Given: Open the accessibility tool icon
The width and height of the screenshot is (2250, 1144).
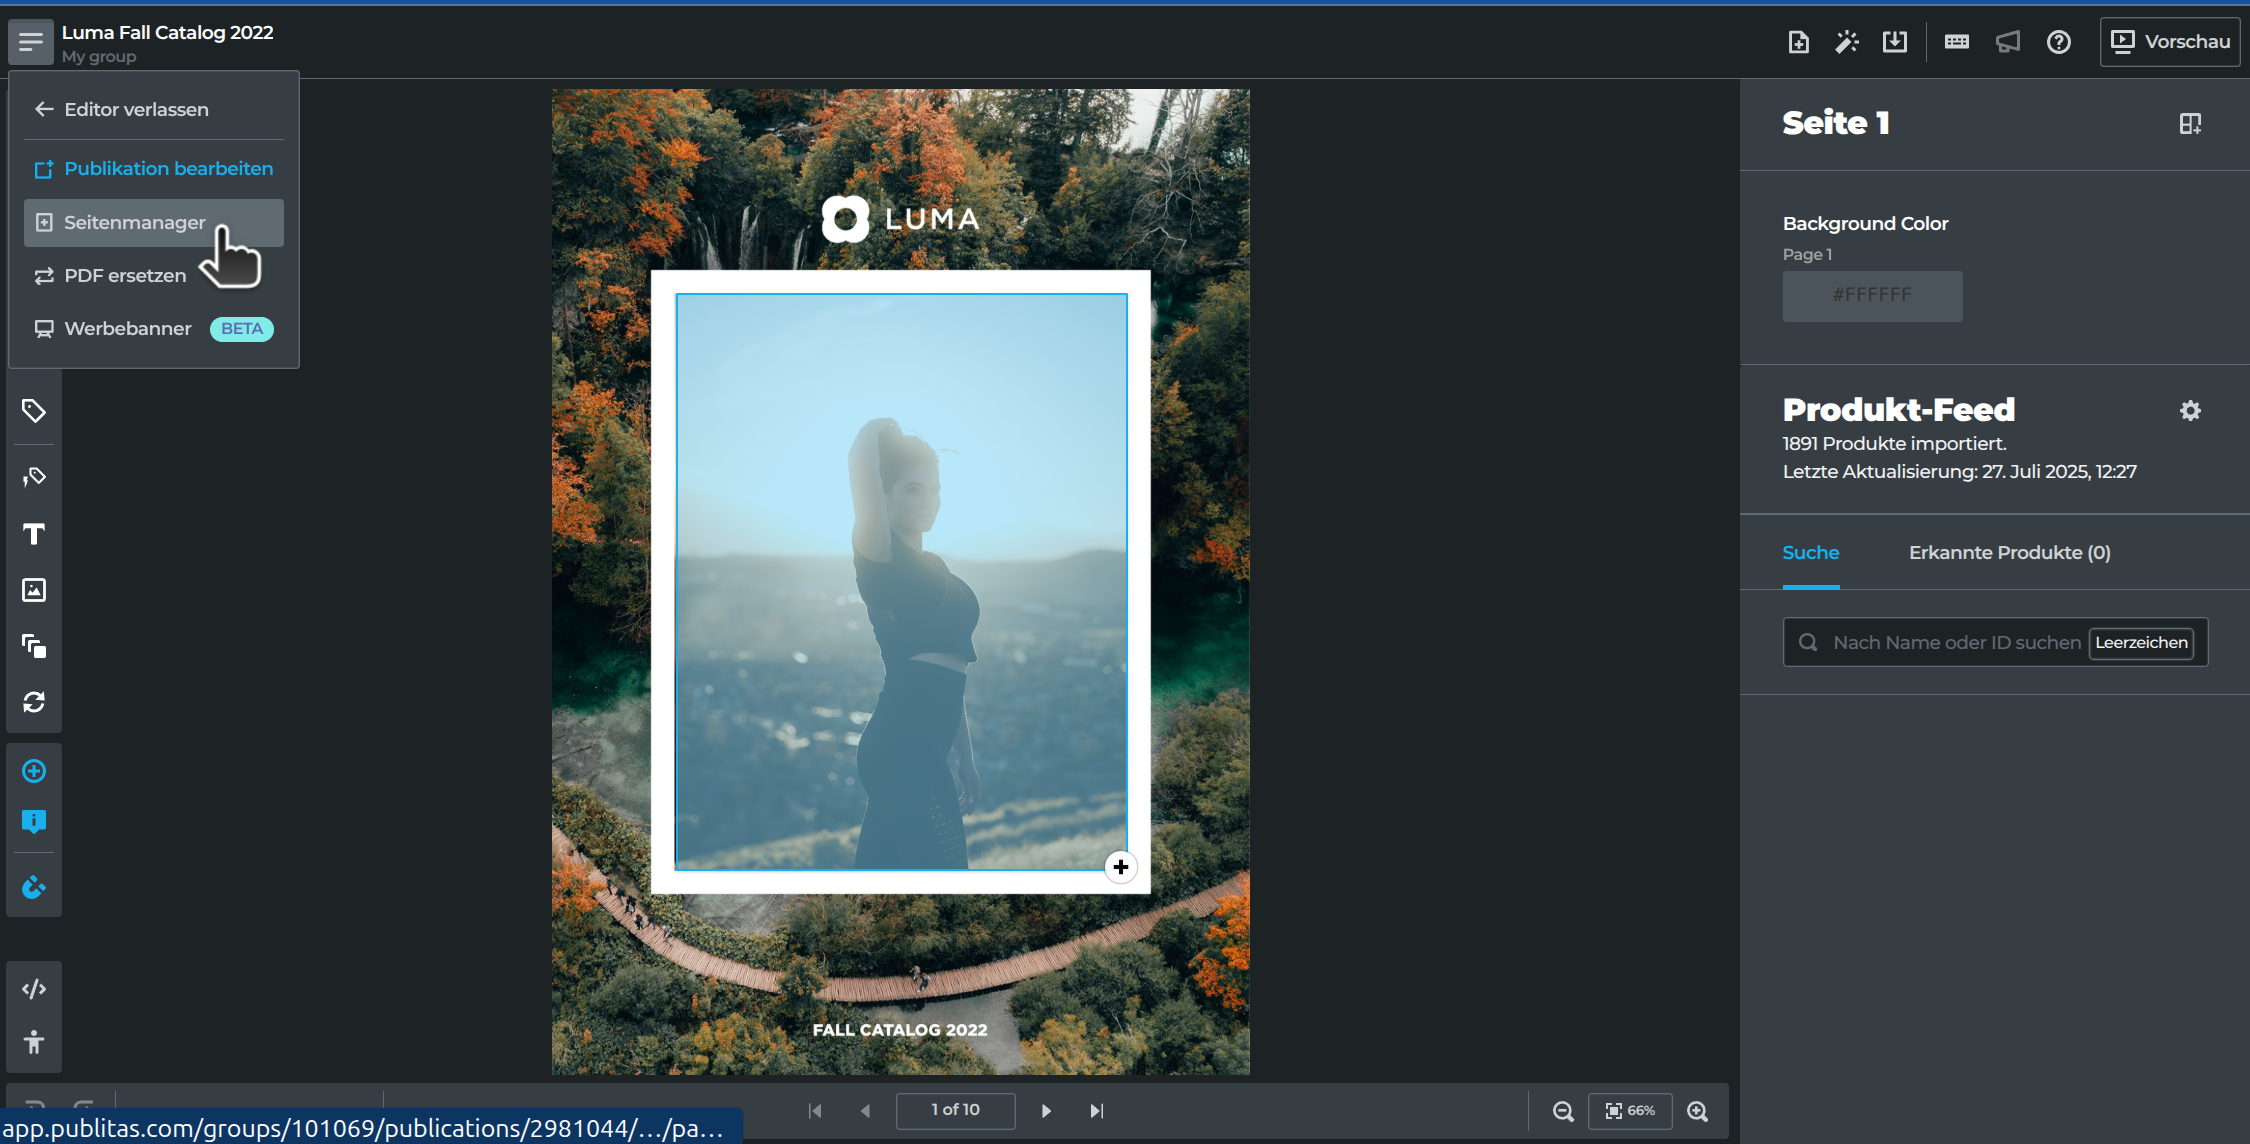Looking at the screenshot, I should [x=34, y=1042].
